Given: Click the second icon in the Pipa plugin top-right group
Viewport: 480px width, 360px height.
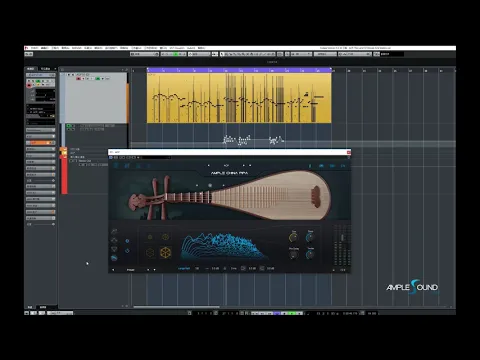Looking at the screenshot, I should [321, 166].
